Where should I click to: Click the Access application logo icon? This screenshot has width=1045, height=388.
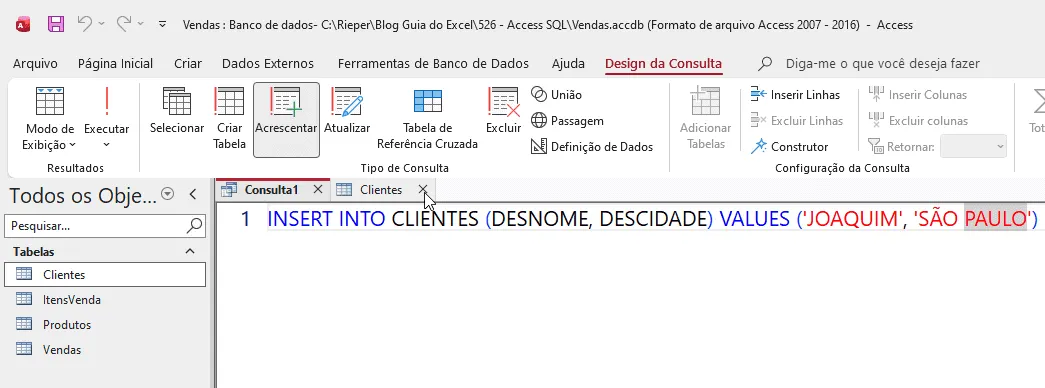coord(23,25)
